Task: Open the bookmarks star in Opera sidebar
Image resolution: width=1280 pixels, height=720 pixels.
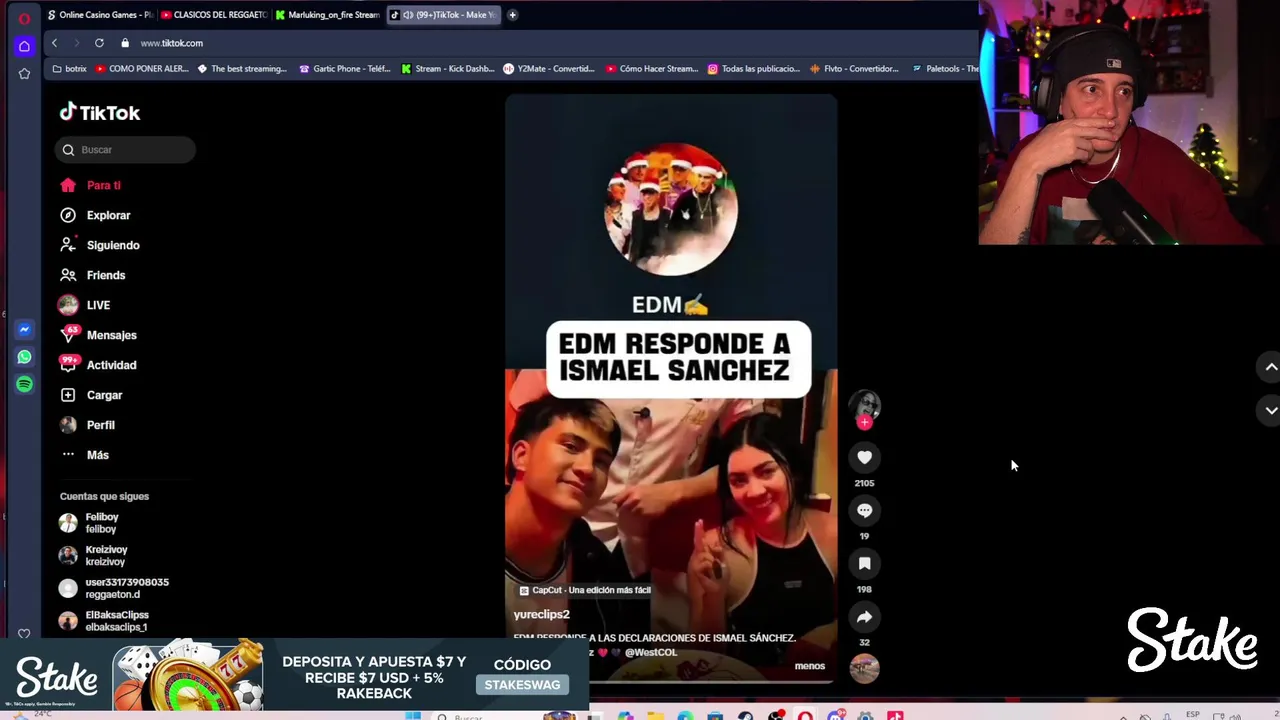Action: 24,74
